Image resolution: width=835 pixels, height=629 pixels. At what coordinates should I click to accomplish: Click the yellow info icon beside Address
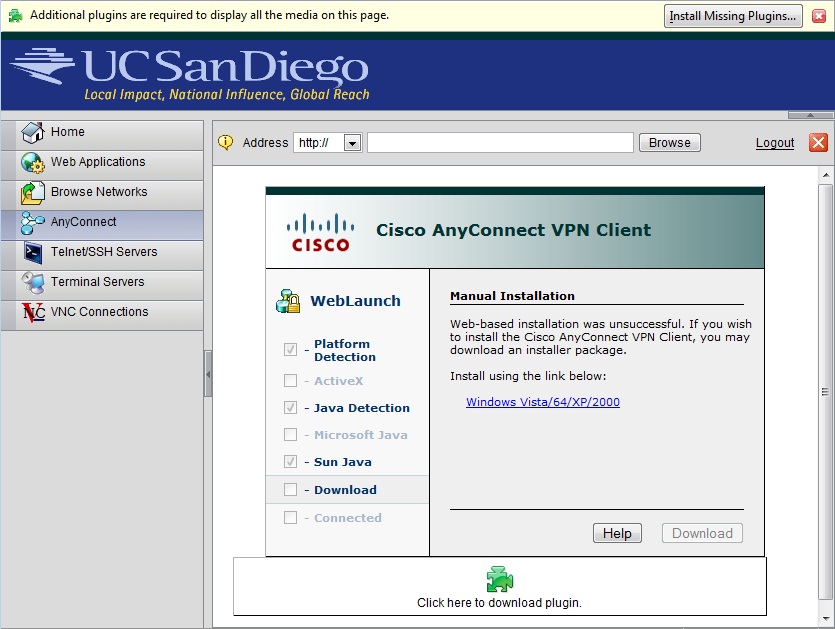click(226, 142)
